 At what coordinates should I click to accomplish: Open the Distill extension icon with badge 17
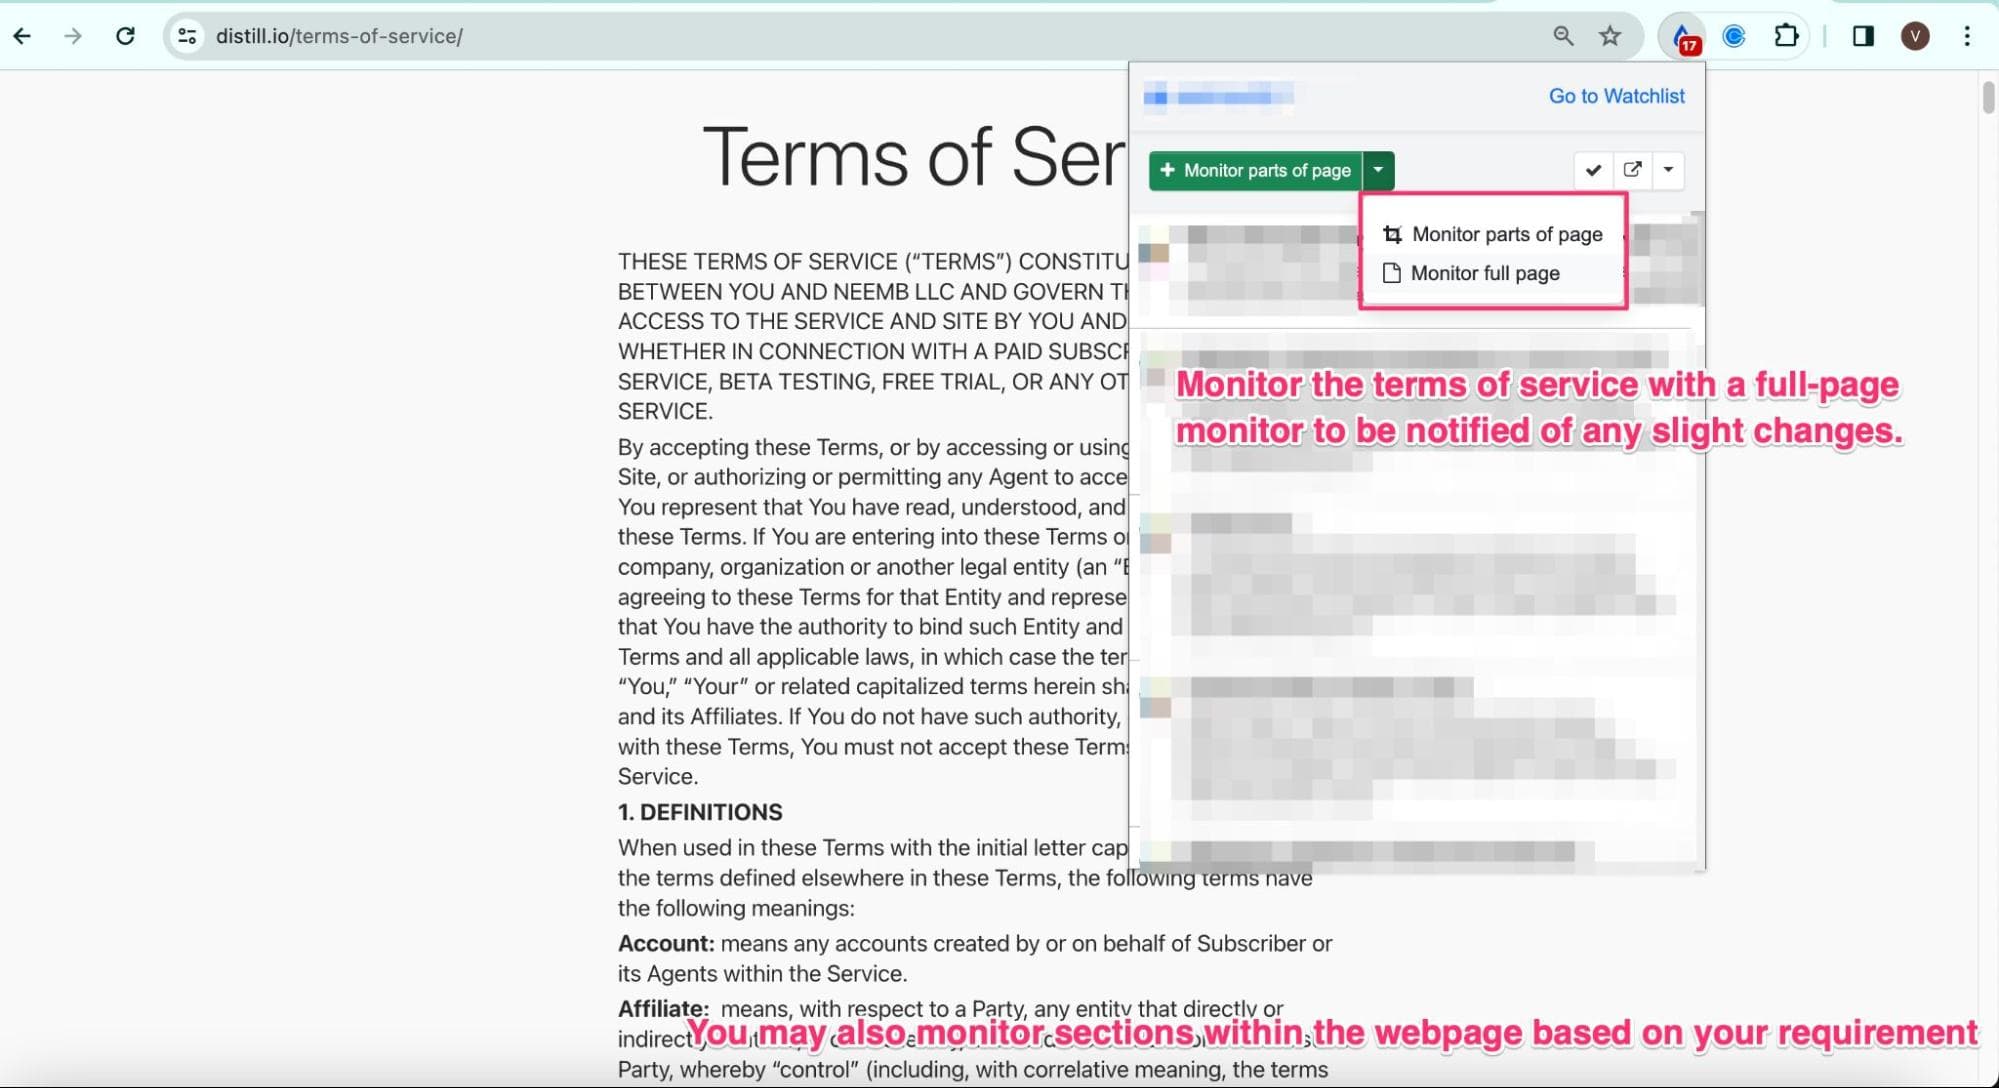1682,36
